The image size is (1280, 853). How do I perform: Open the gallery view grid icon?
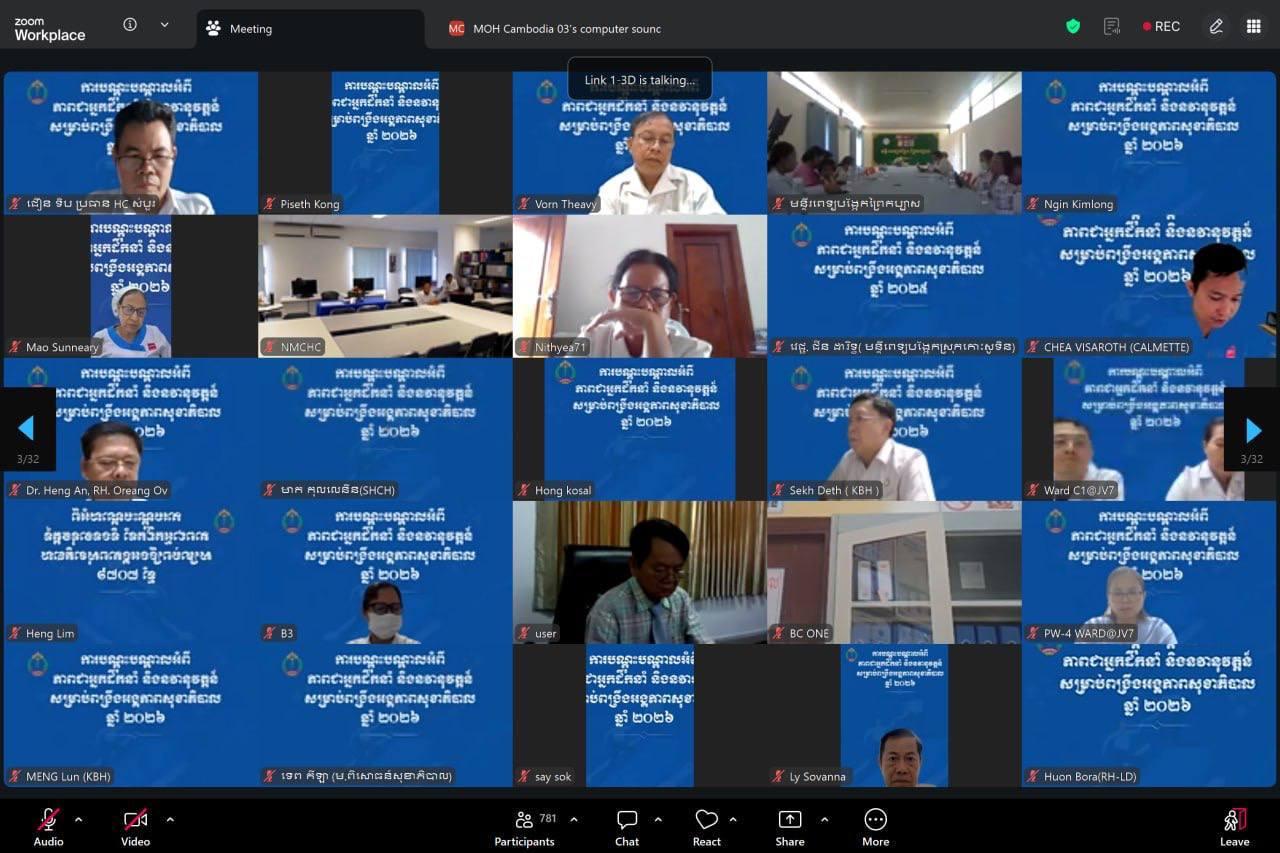(1253, 27)
